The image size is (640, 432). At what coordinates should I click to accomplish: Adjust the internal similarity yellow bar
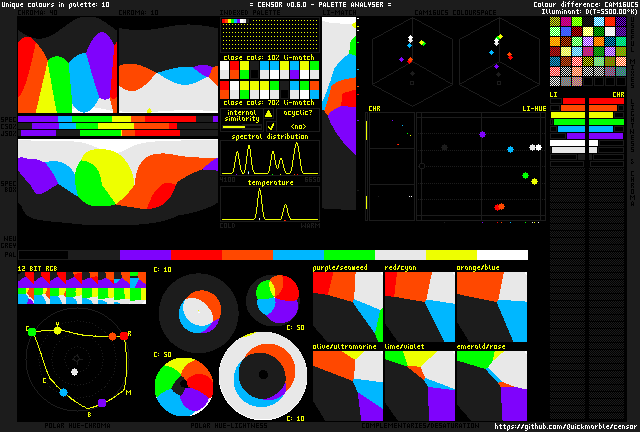coord(240,127)
